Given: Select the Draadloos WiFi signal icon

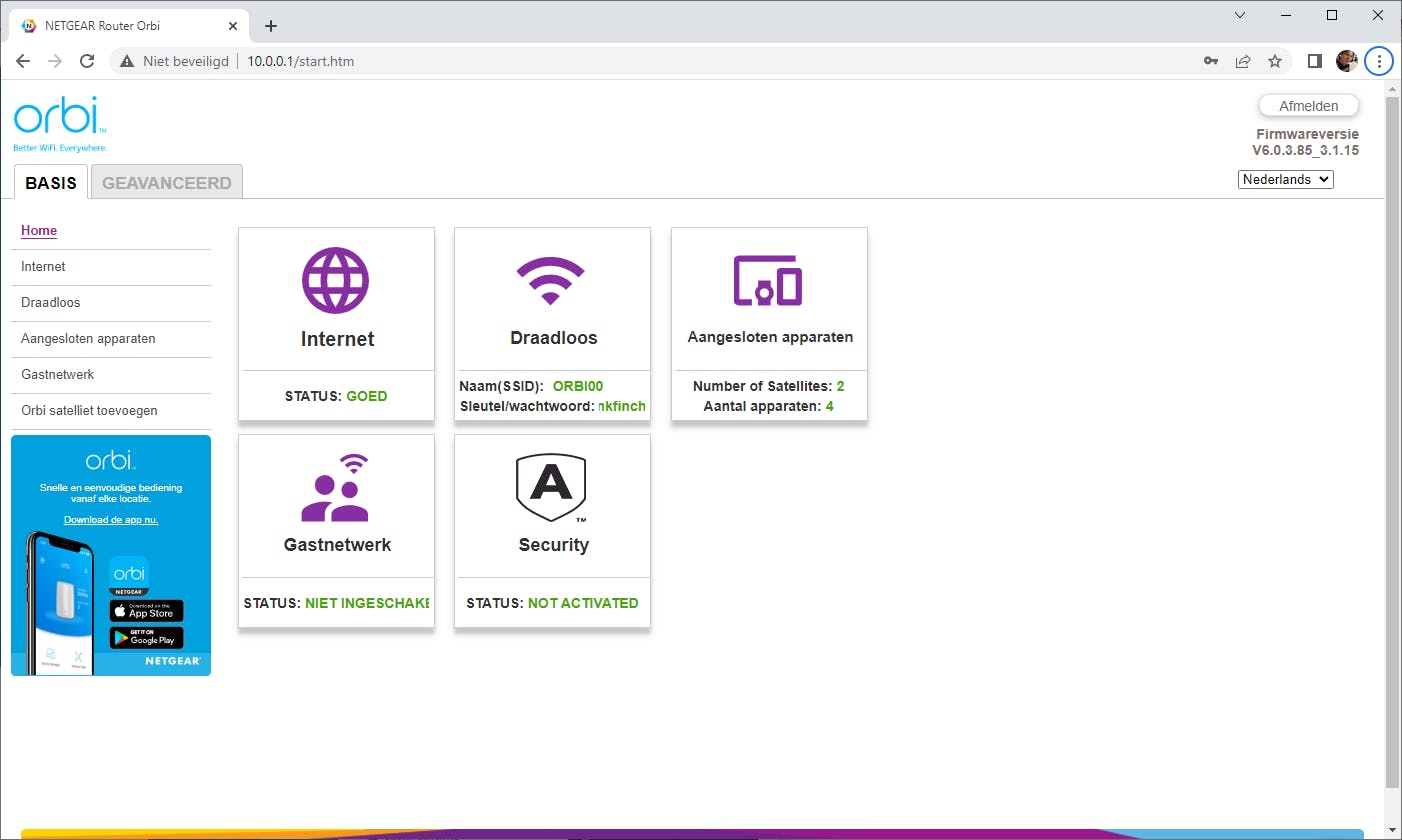Looking at the screenshot, I should (552, 279).
